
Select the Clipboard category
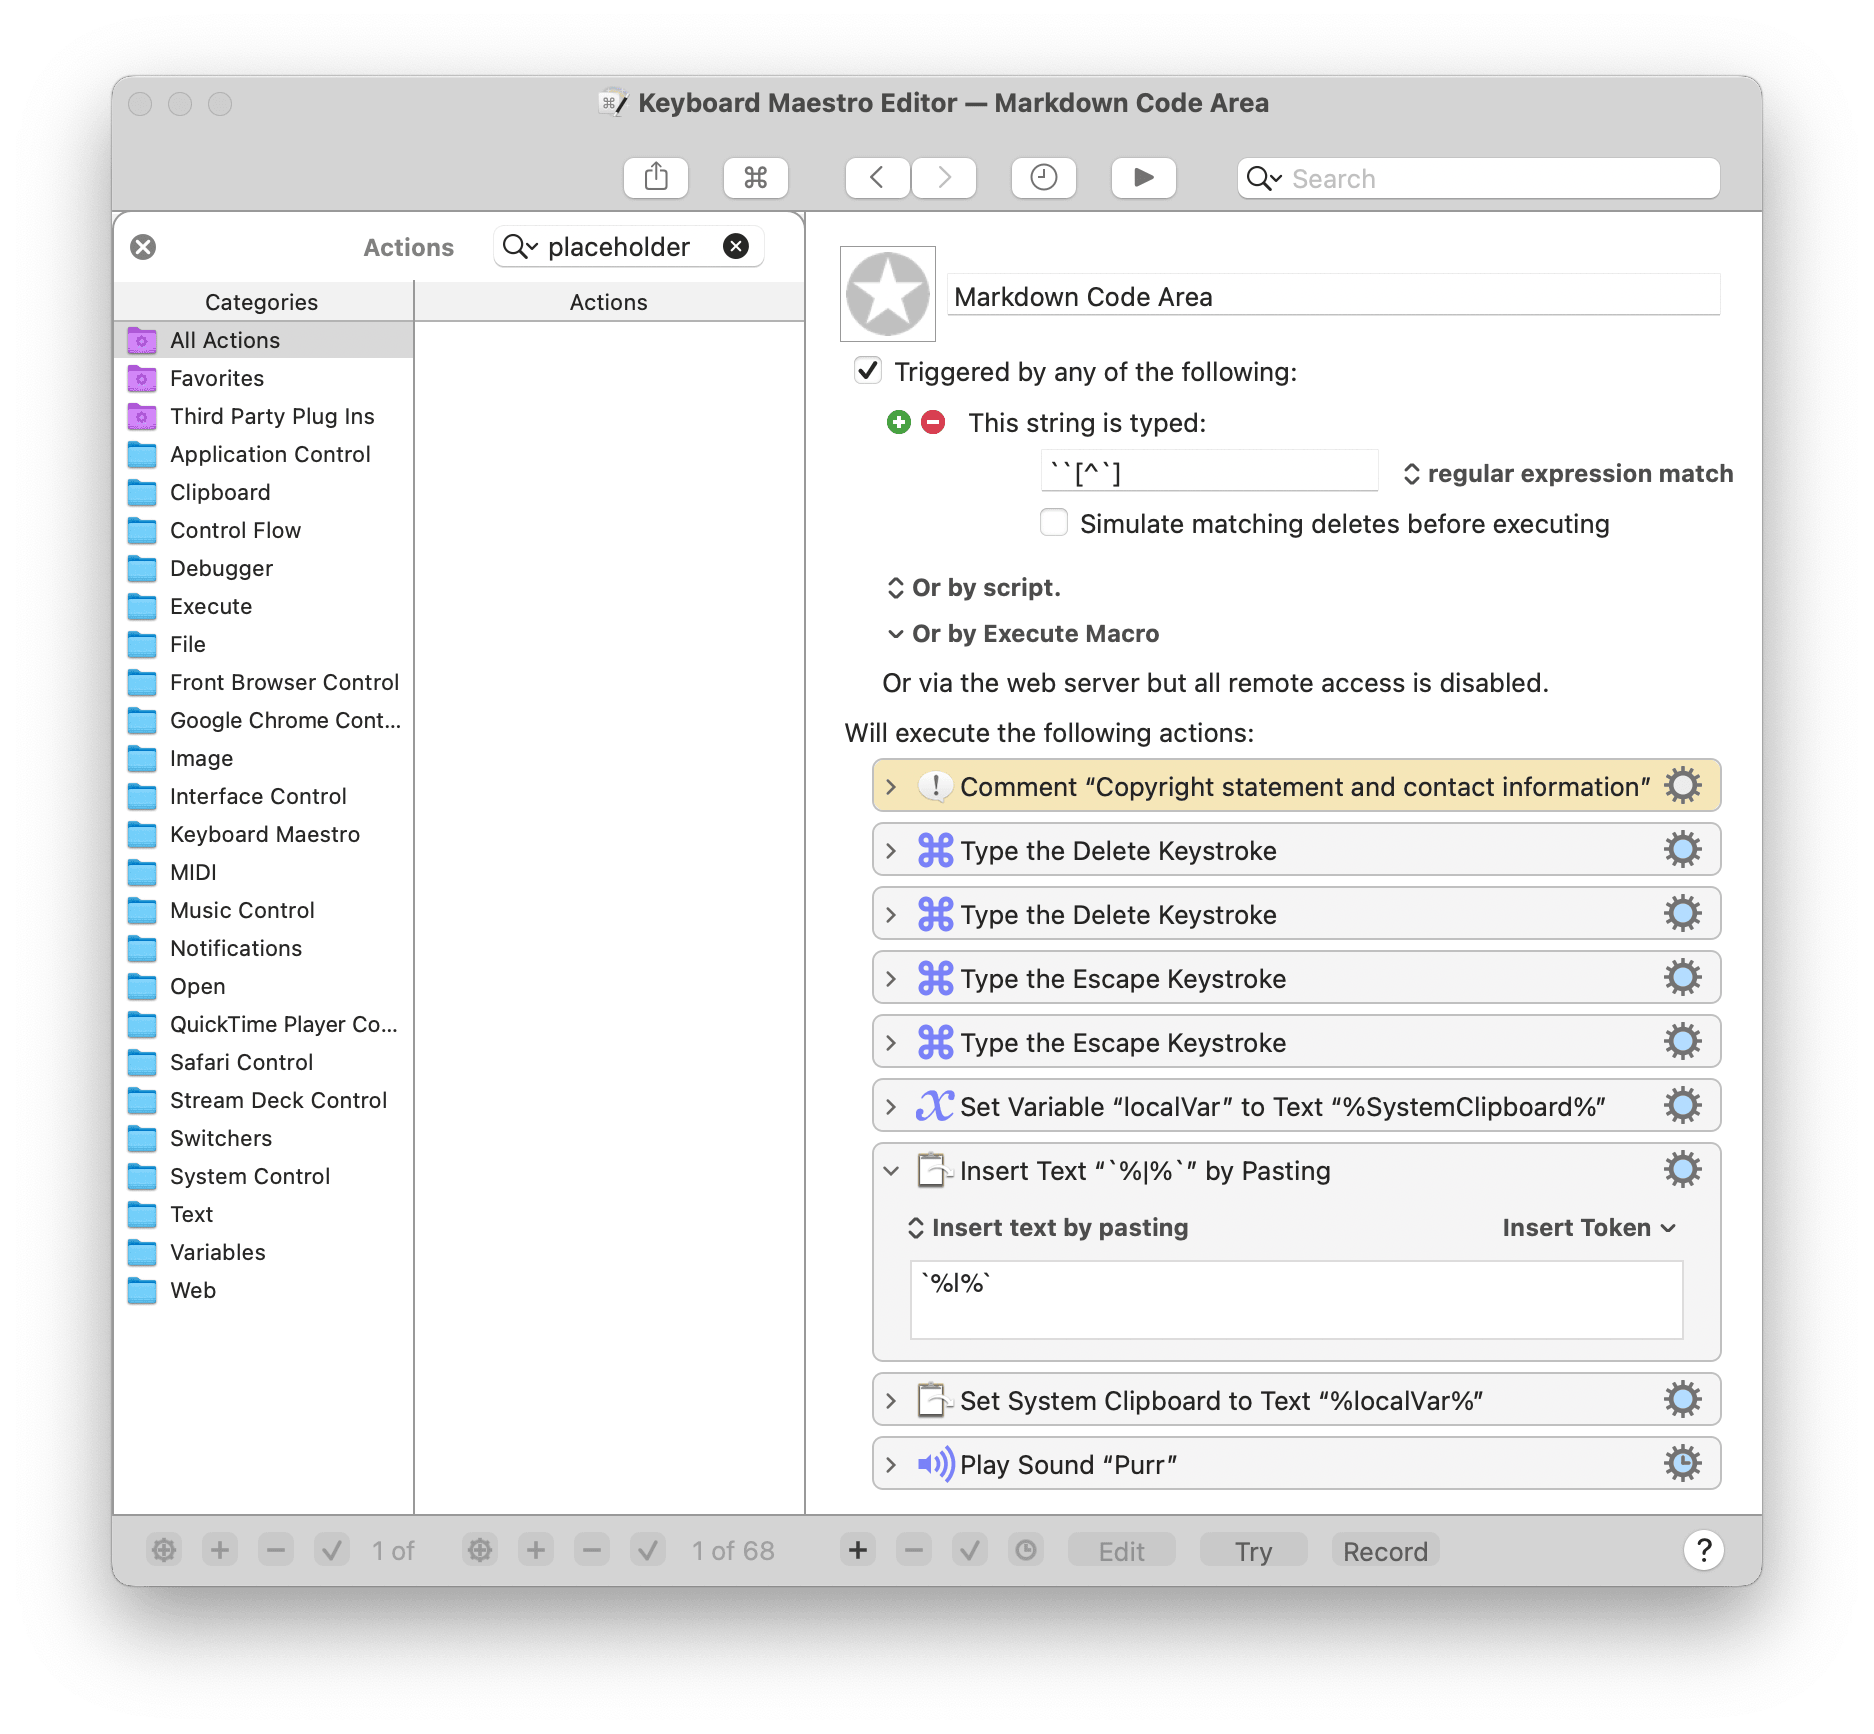click(x=263, y=492)
